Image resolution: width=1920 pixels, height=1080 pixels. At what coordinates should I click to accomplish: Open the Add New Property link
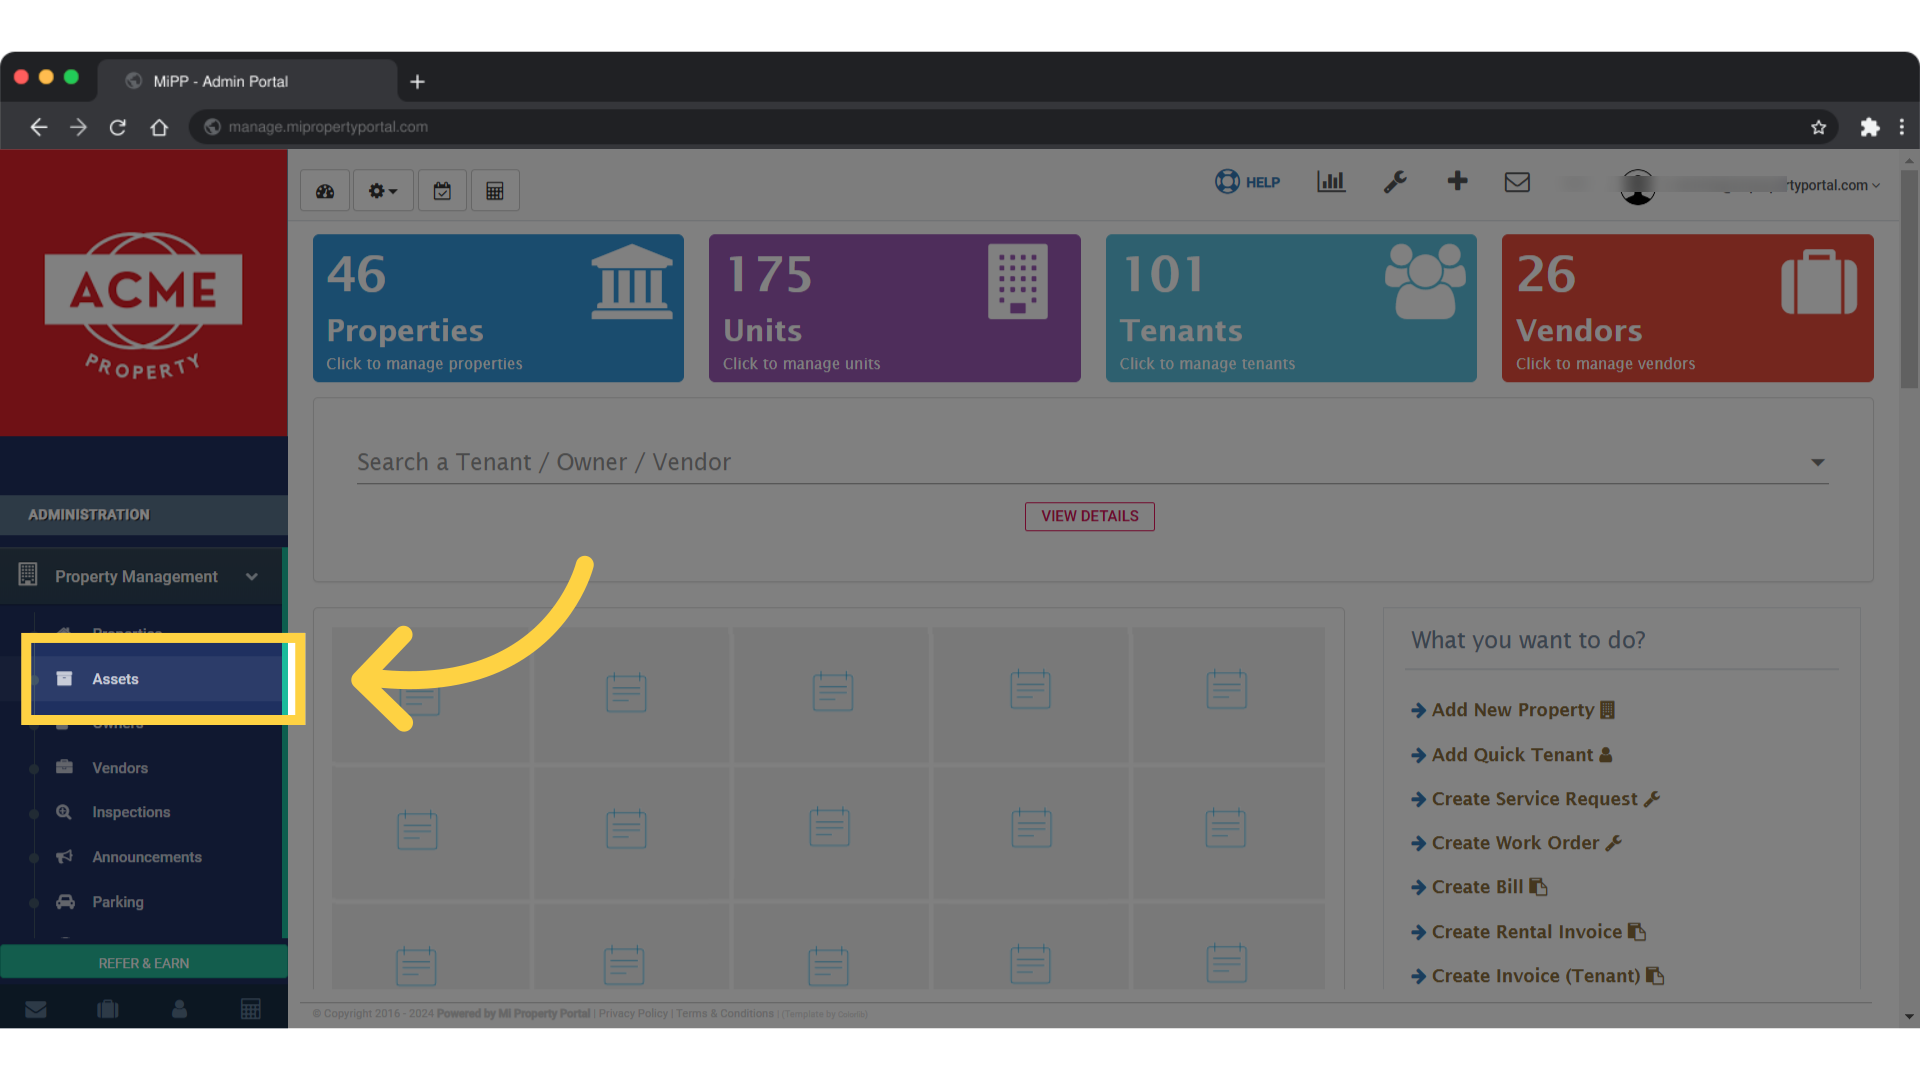click(1512, 710)
